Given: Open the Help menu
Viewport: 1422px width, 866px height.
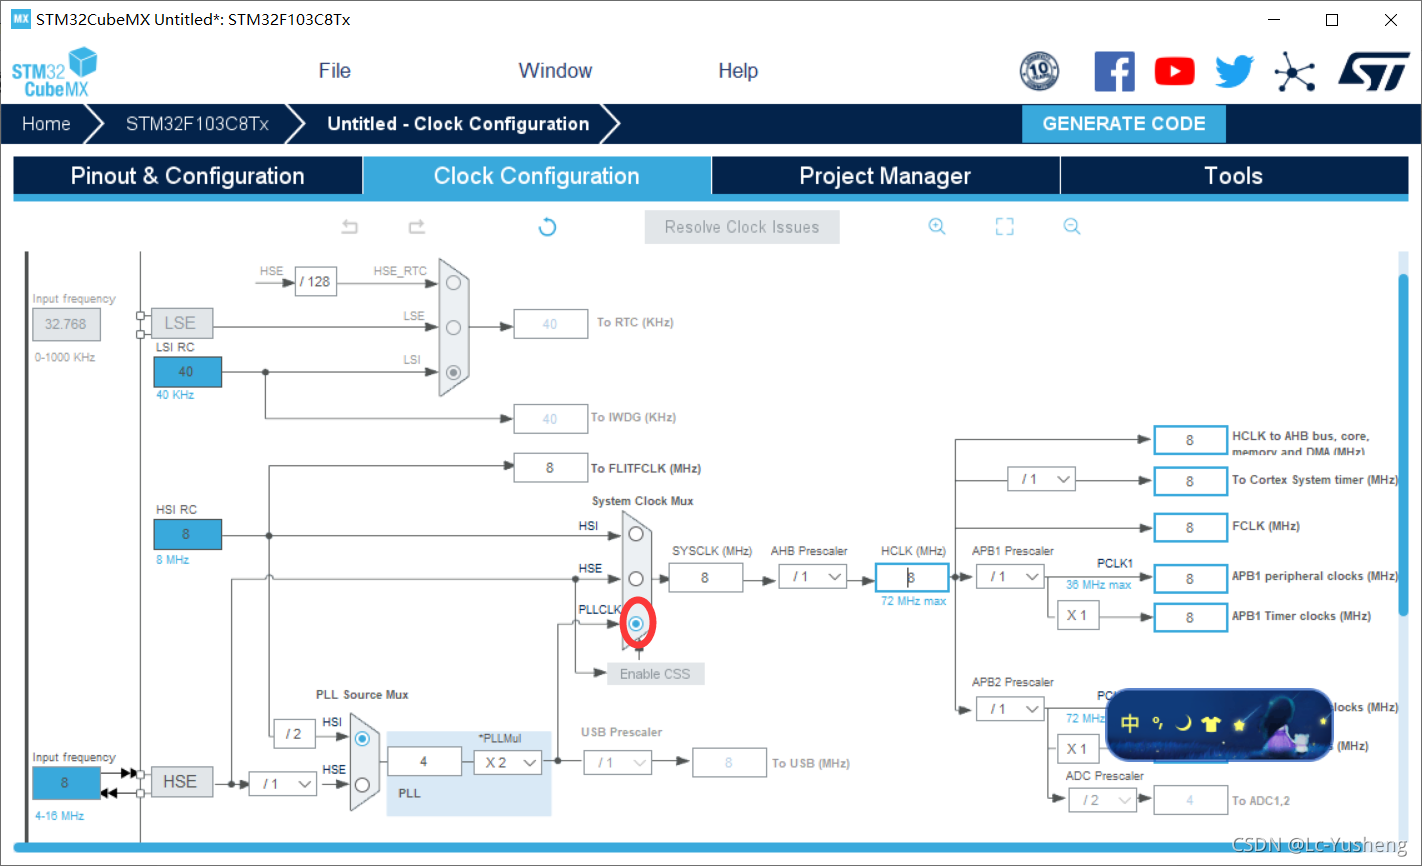Looking at the screenshot, I should [738, 71].
